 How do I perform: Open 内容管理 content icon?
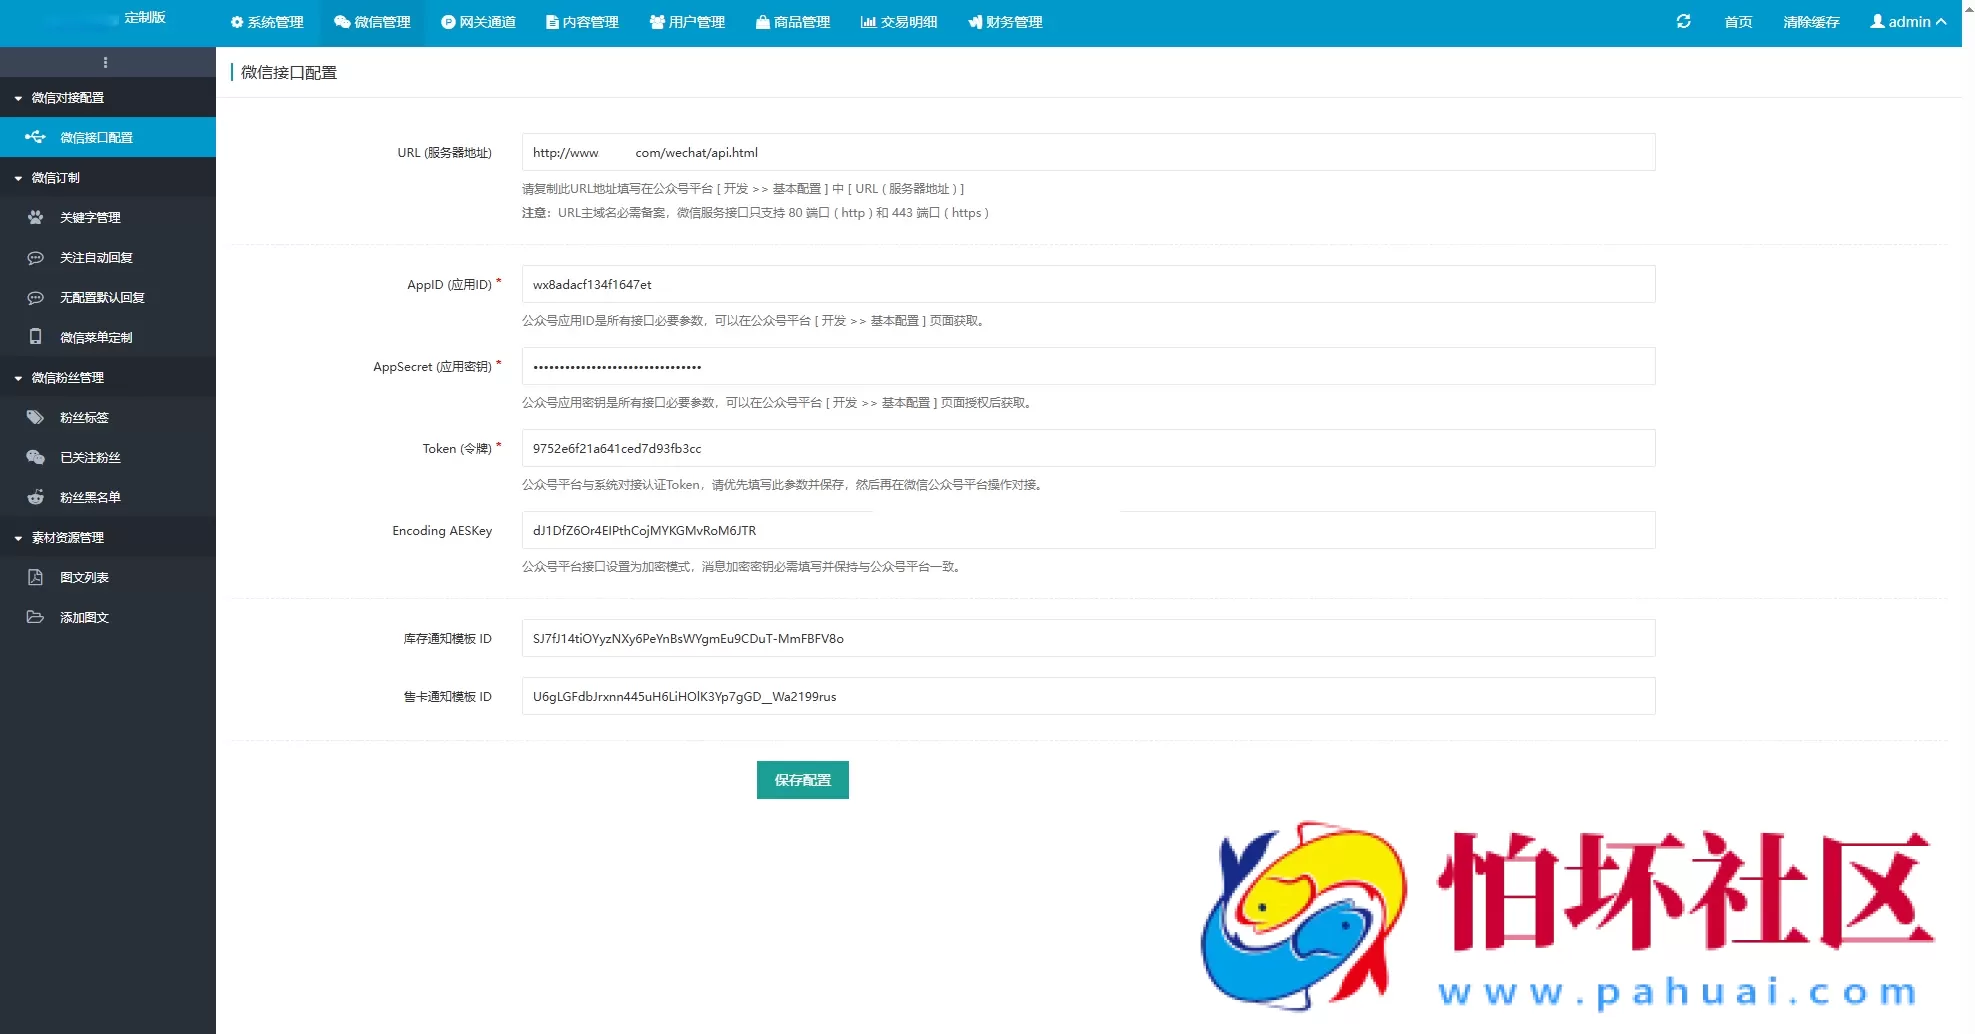(551, 21)
